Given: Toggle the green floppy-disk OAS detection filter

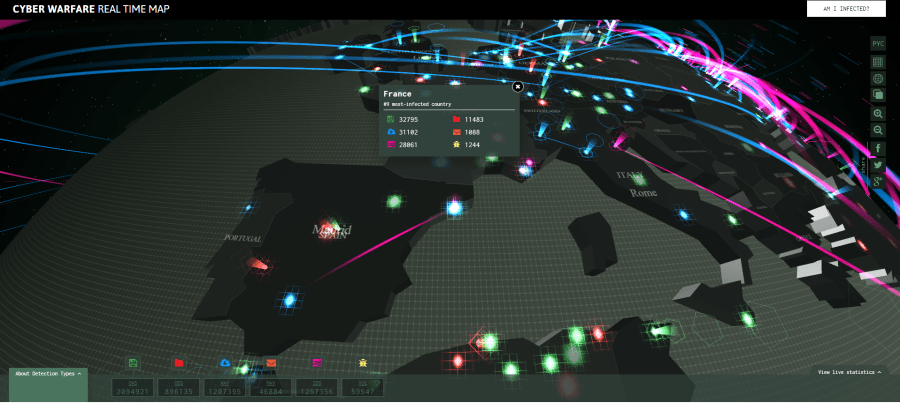Looking at the screenshot, I should point(134,363).
